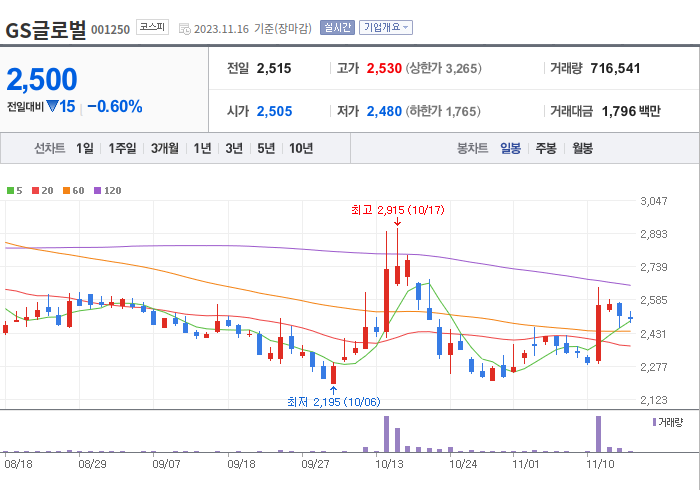This screenshot has height=490, width=700.
Task: Click the 코스피 market badge
Action: (x=152, y=27)
